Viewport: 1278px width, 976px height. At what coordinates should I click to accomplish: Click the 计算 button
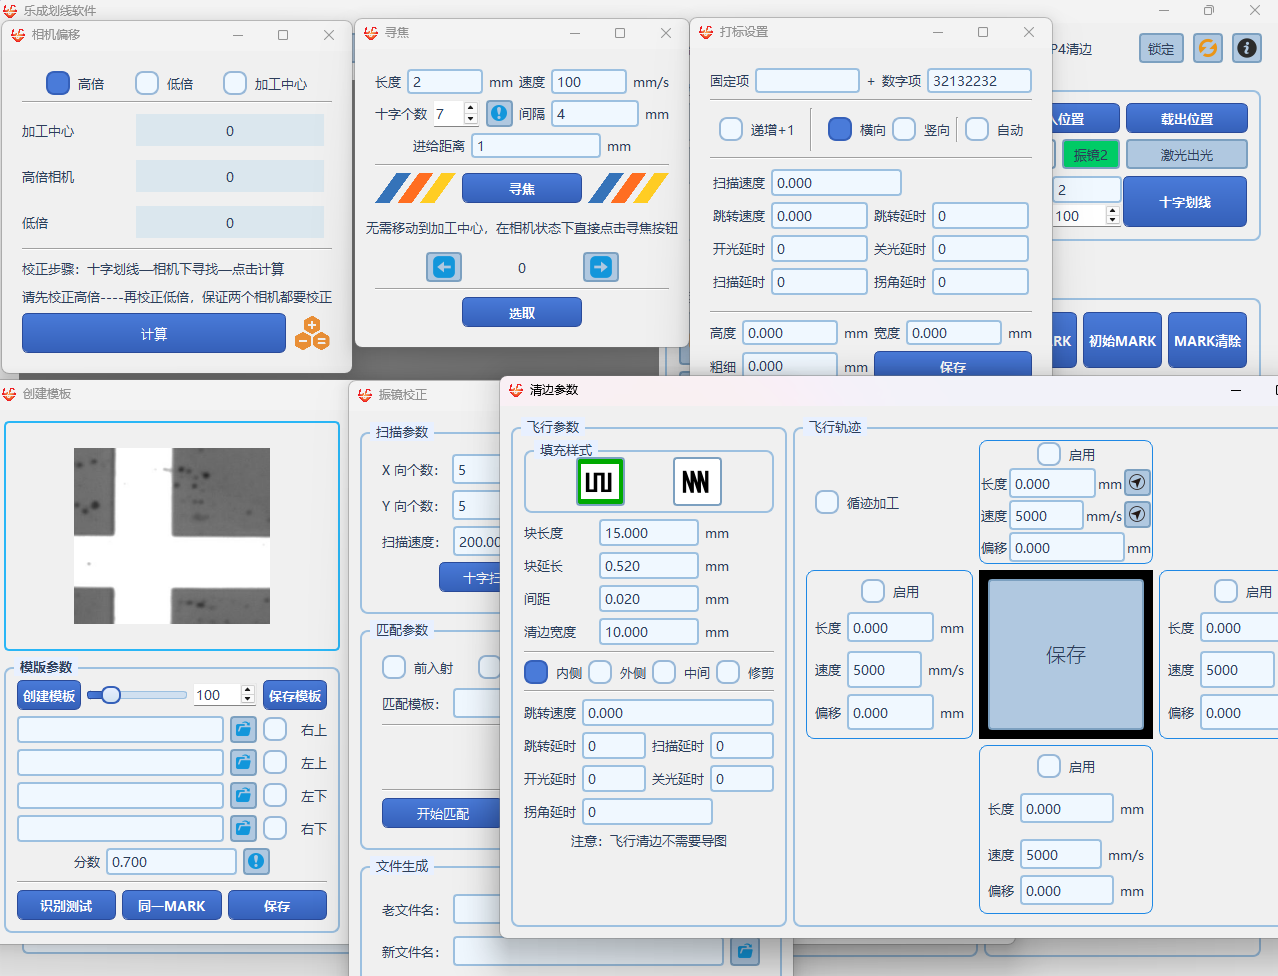point(154,334)
